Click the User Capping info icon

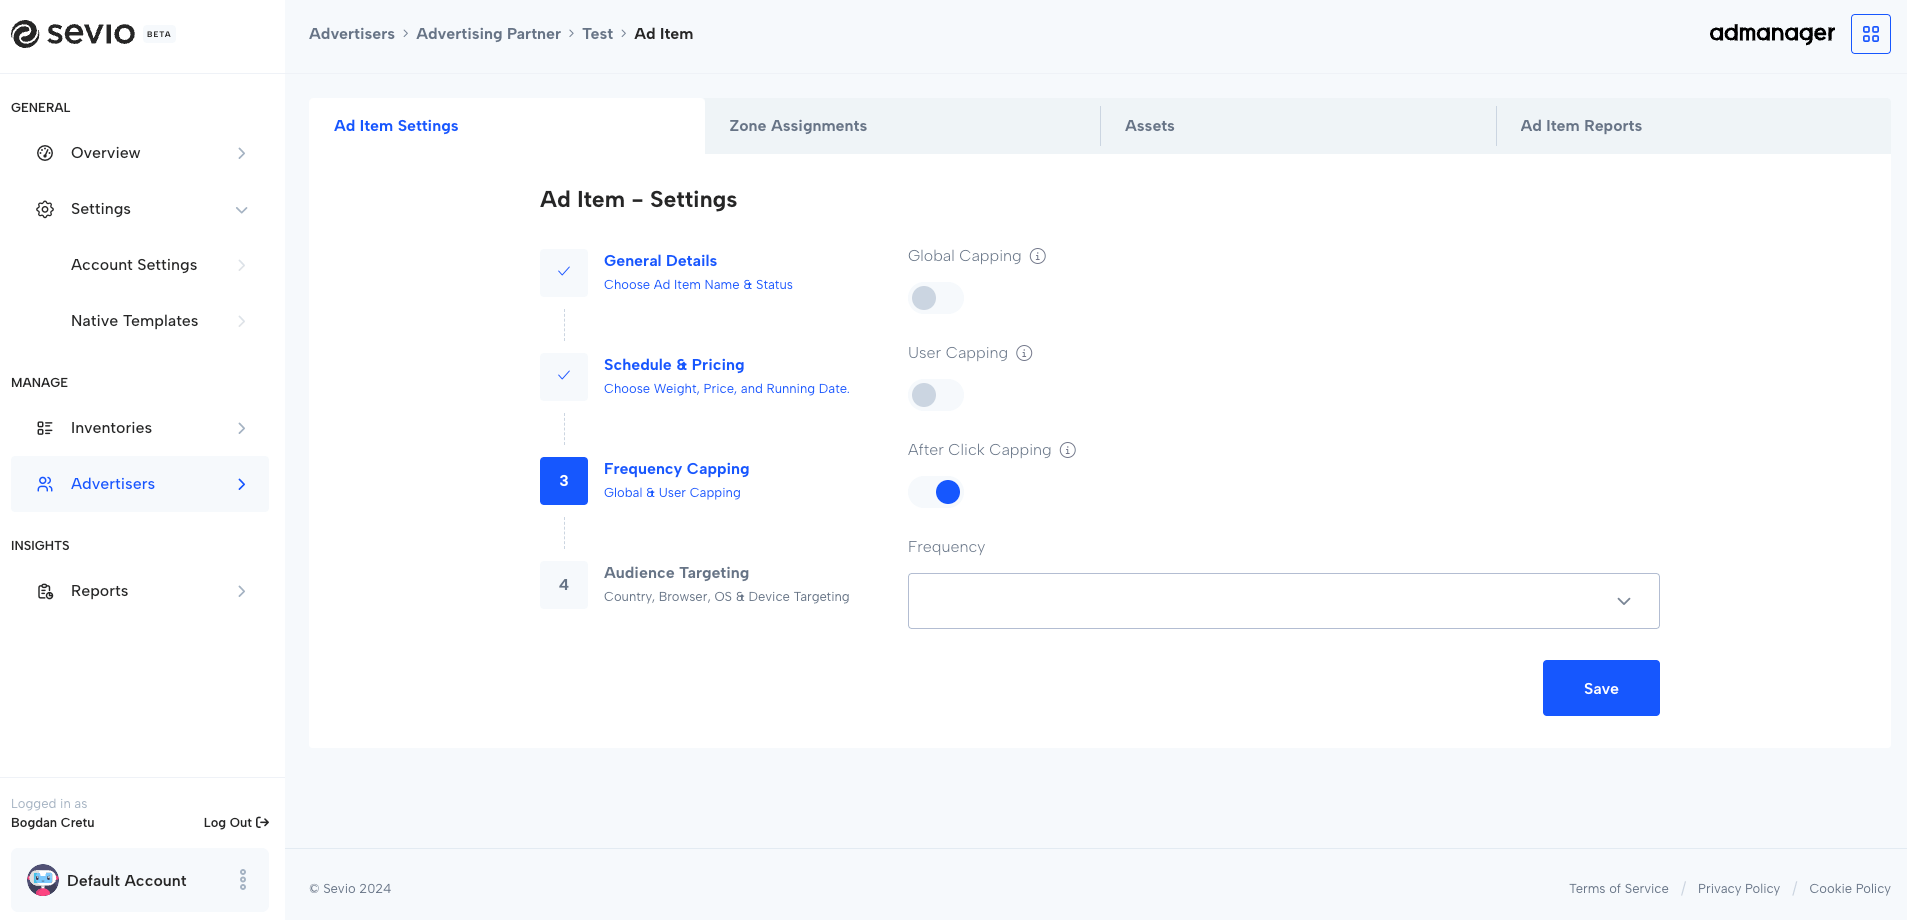point(1024,353)
